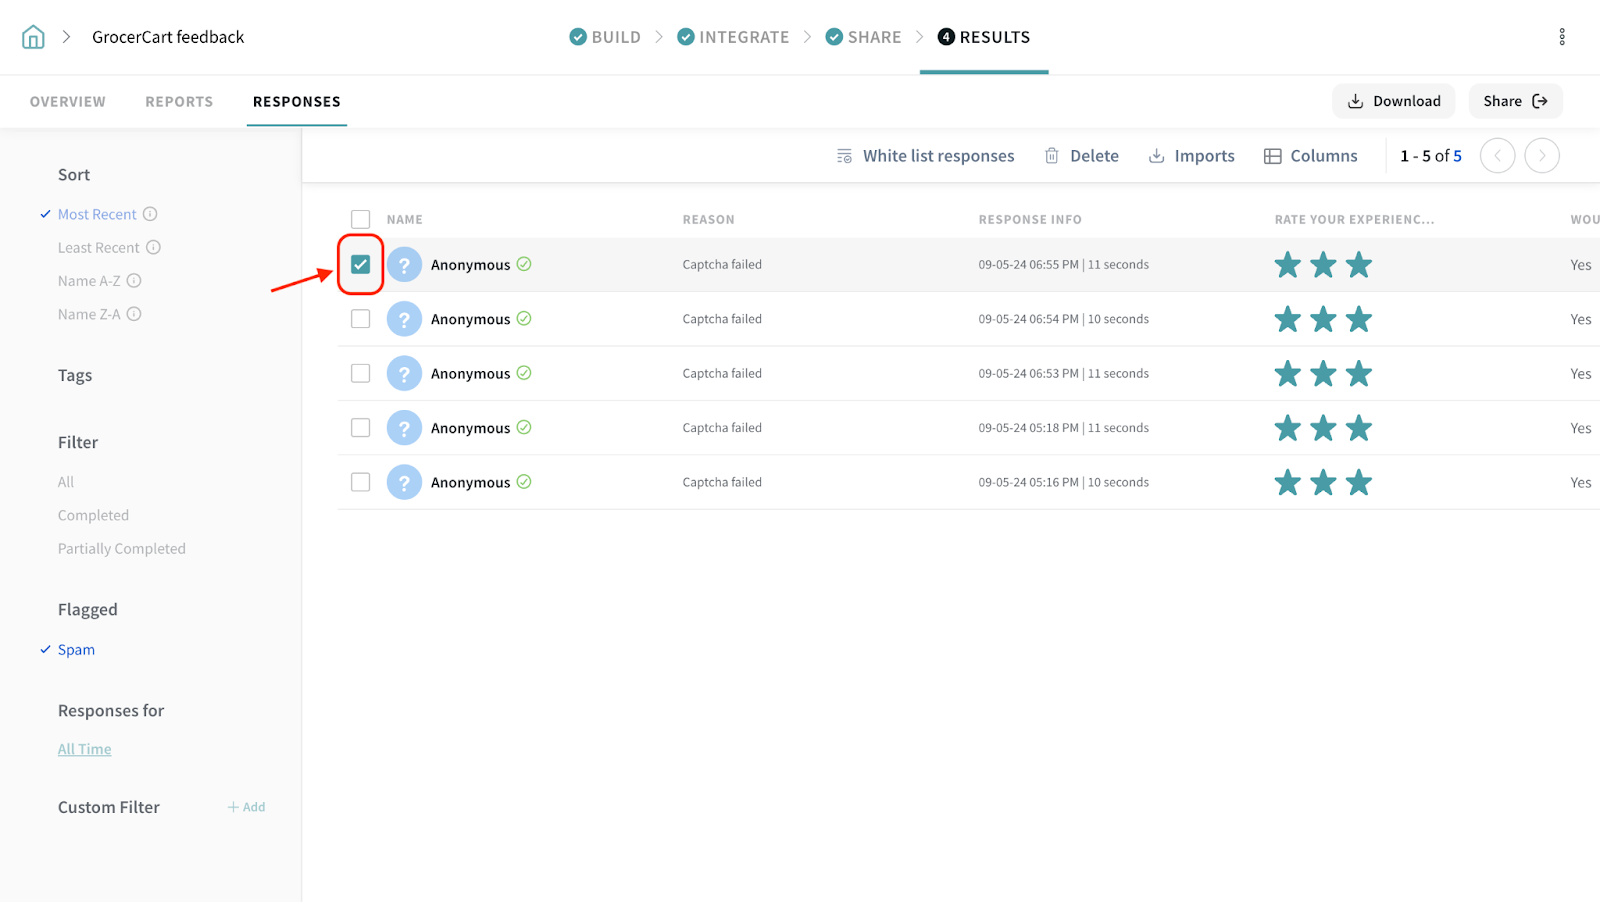The image size is (1600, 902).
Task: Click info icon beside Least Recent
Action: coord(153,247)
